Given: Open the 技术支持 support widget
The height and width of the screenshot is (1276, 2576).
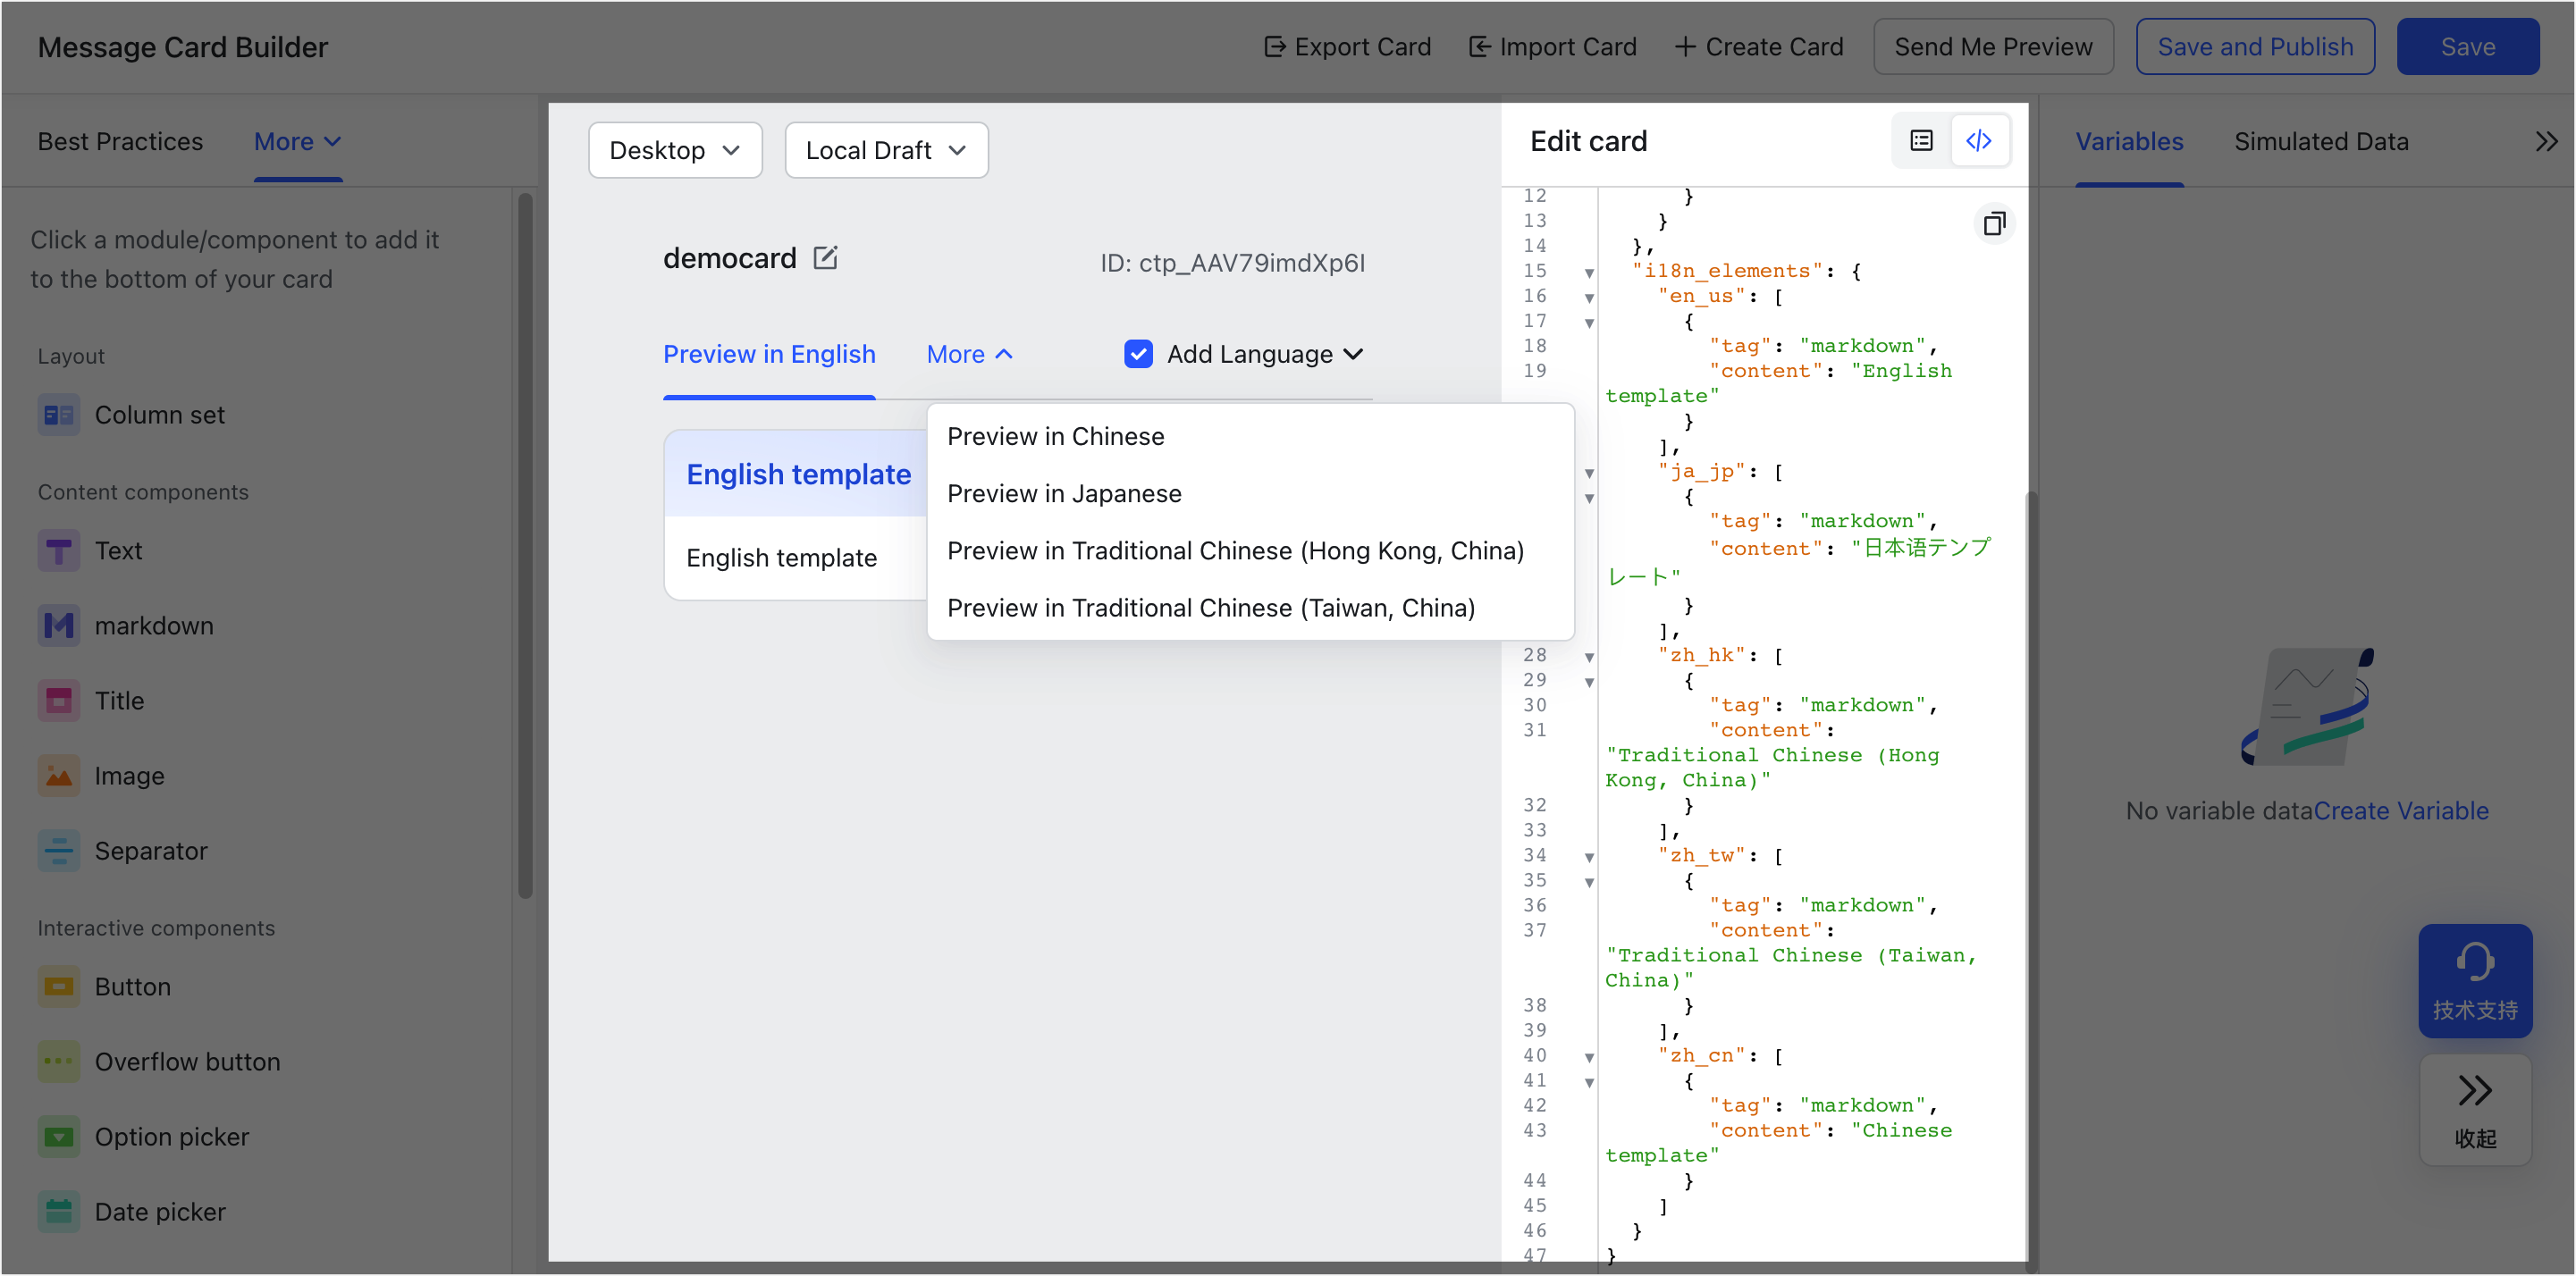Looking at the screenshot, I should [x=2475, y=981].
